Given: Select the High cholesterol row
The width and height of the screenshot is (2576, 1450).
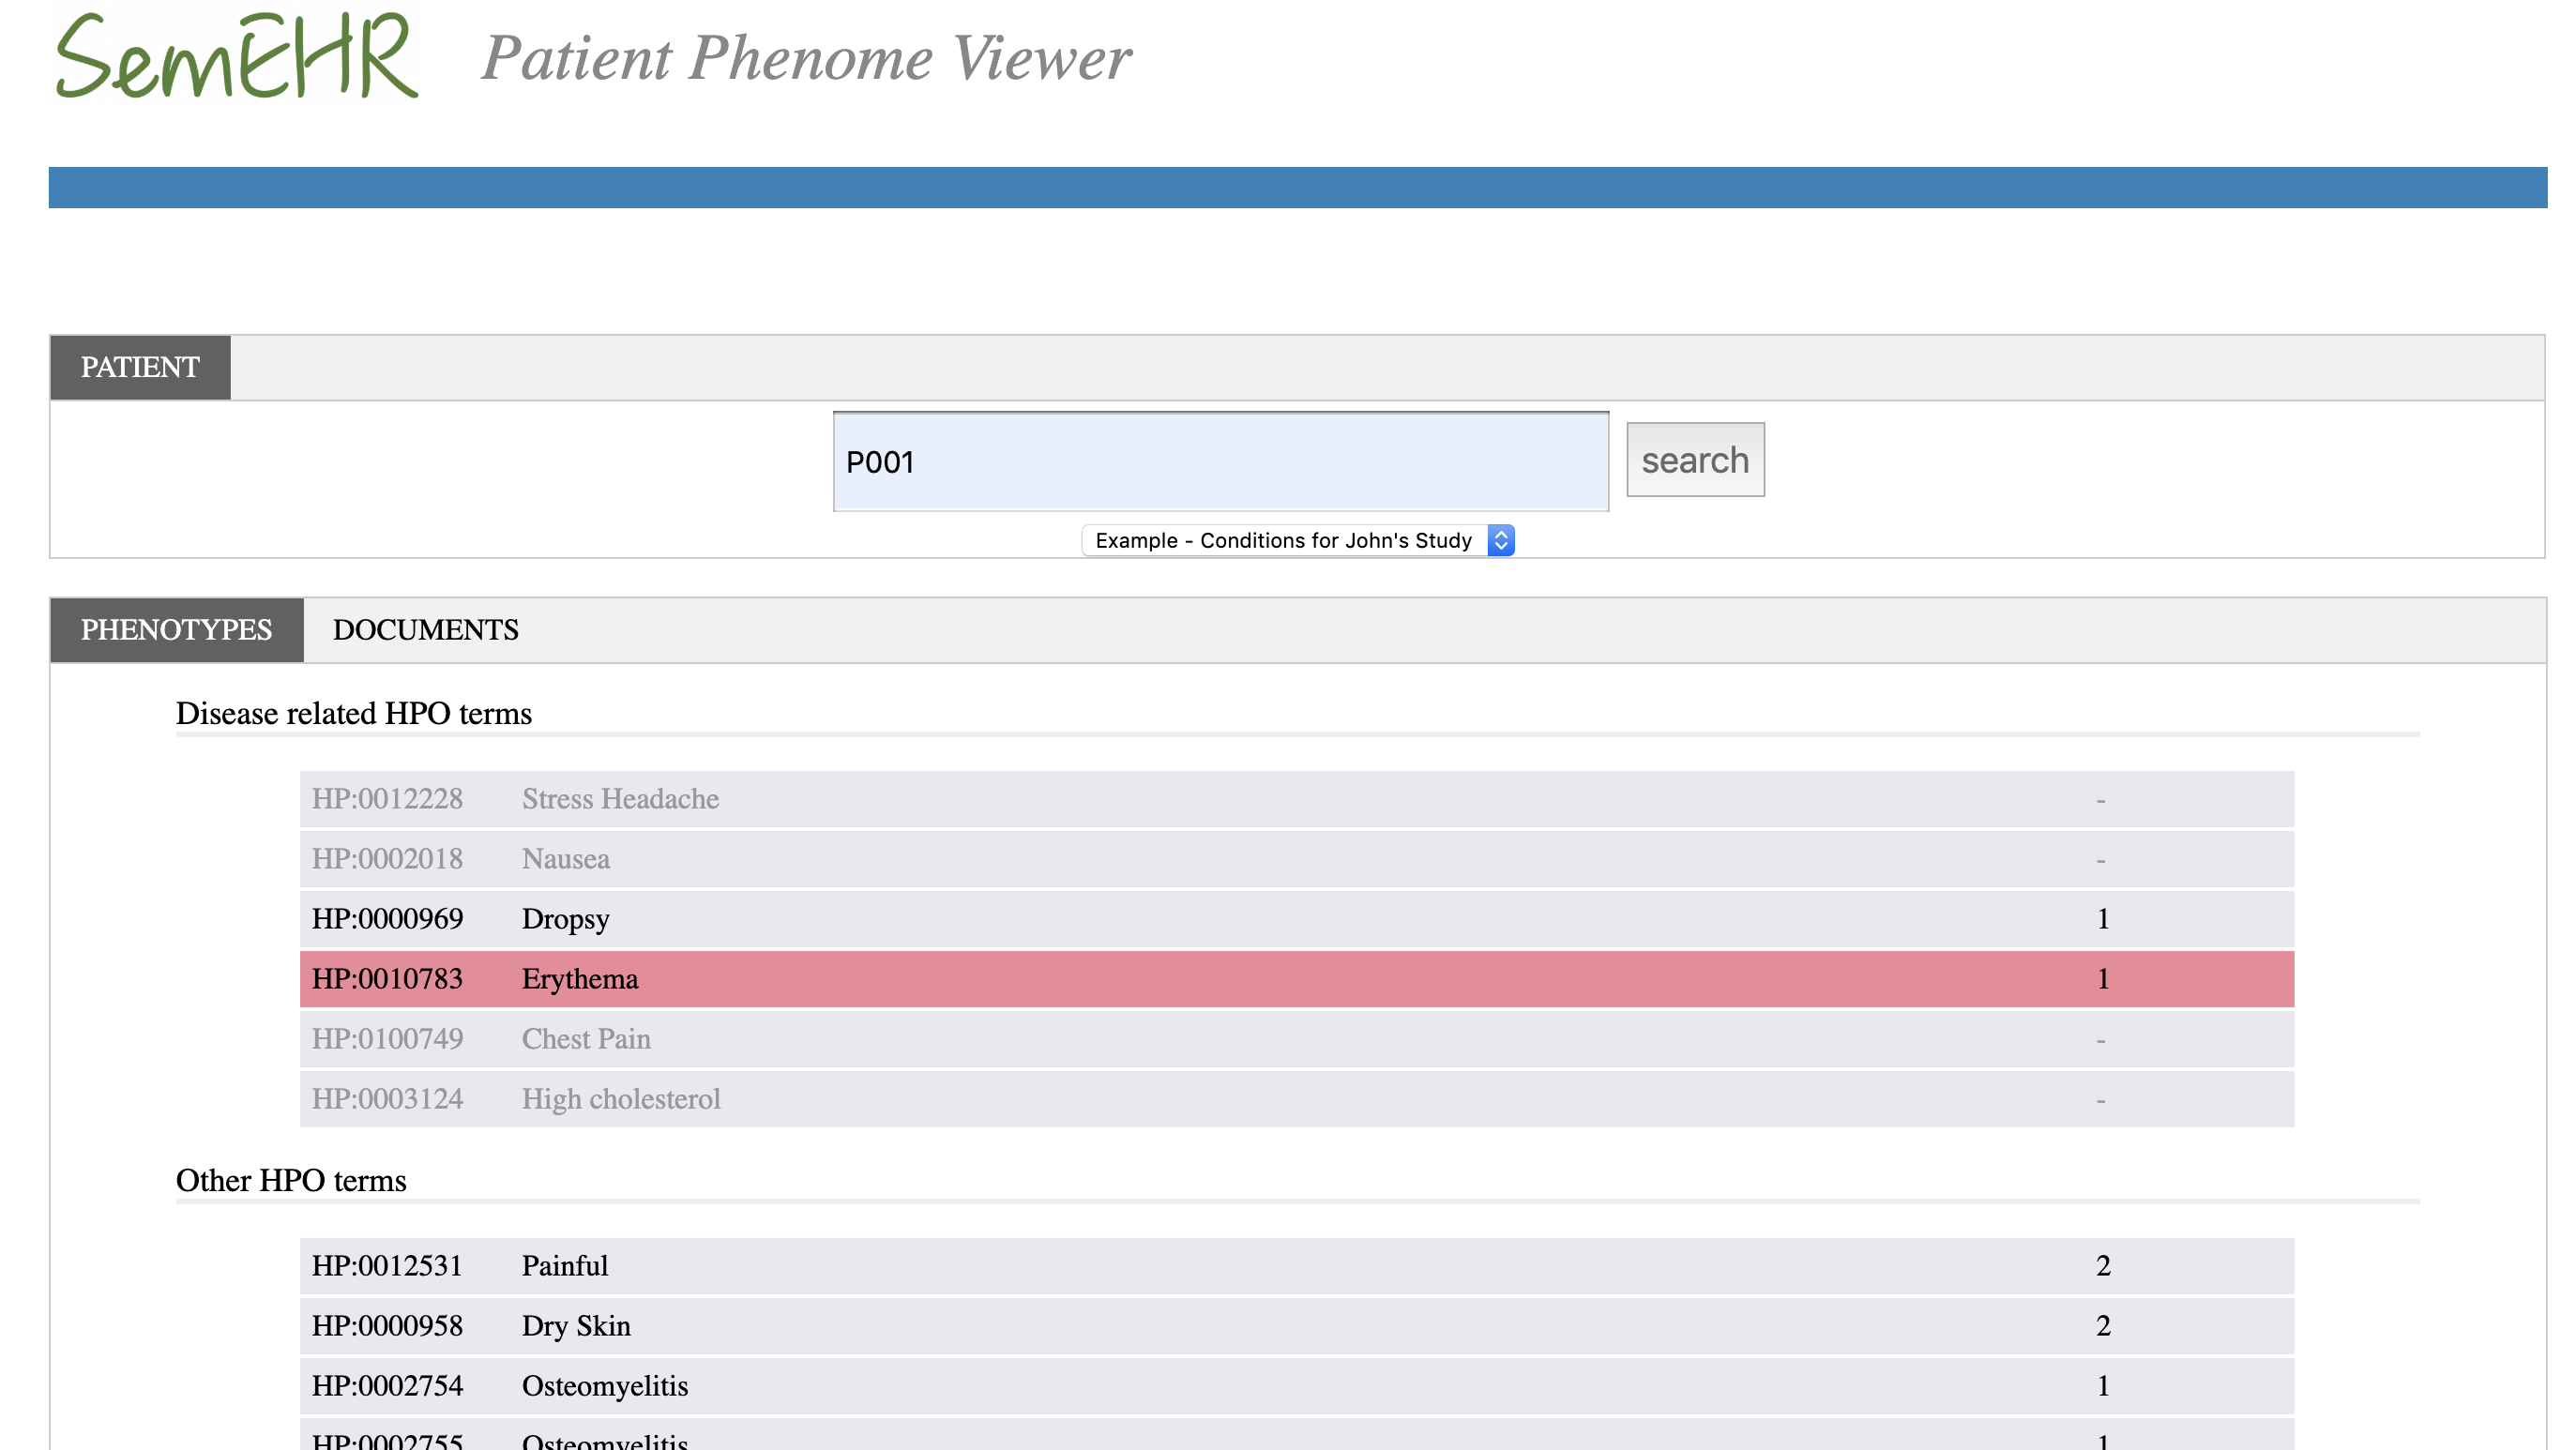Looking at the screenshot, I should click(x=1296, y=1099).
